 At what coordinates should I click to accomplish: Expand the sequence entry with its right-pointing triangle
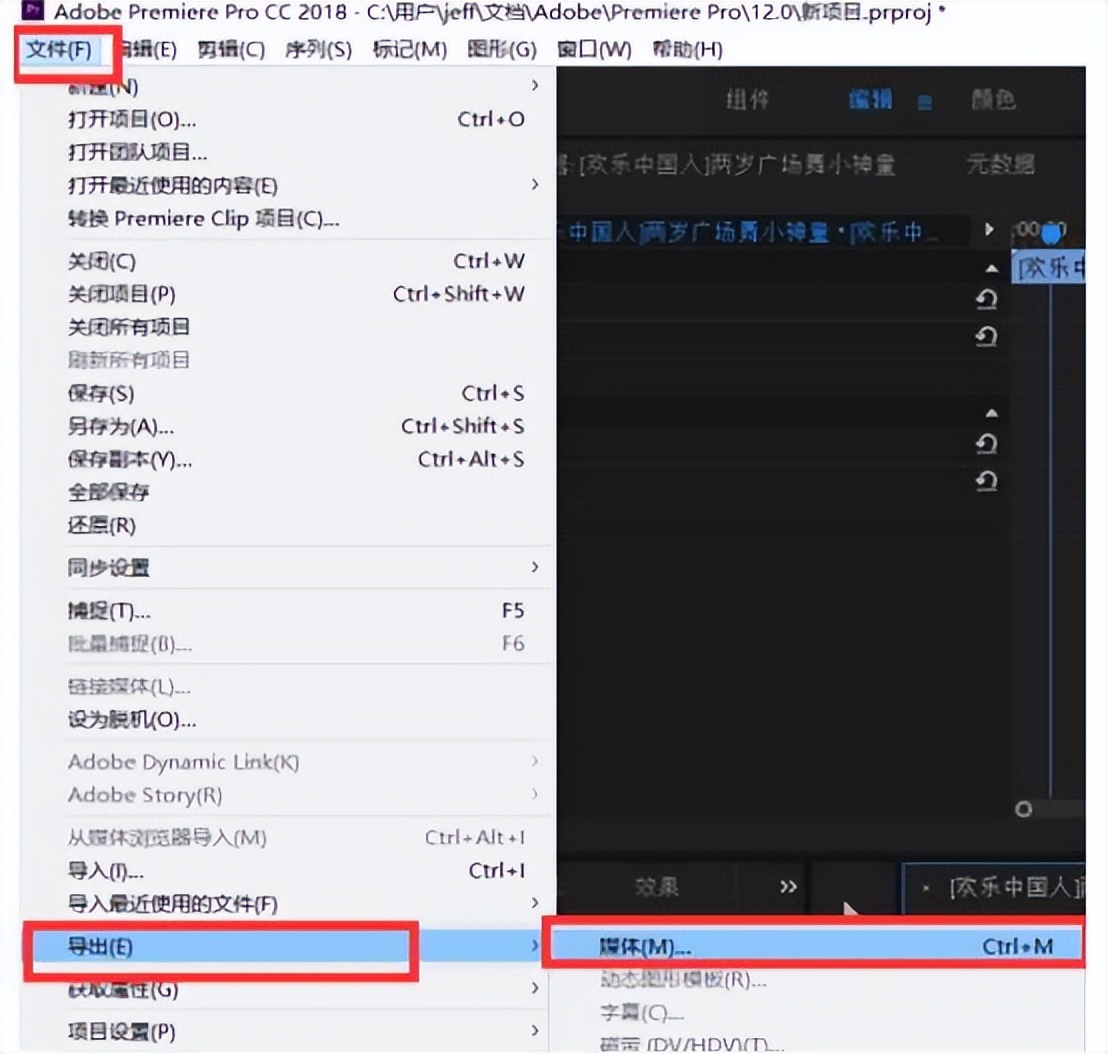[988, 229]
